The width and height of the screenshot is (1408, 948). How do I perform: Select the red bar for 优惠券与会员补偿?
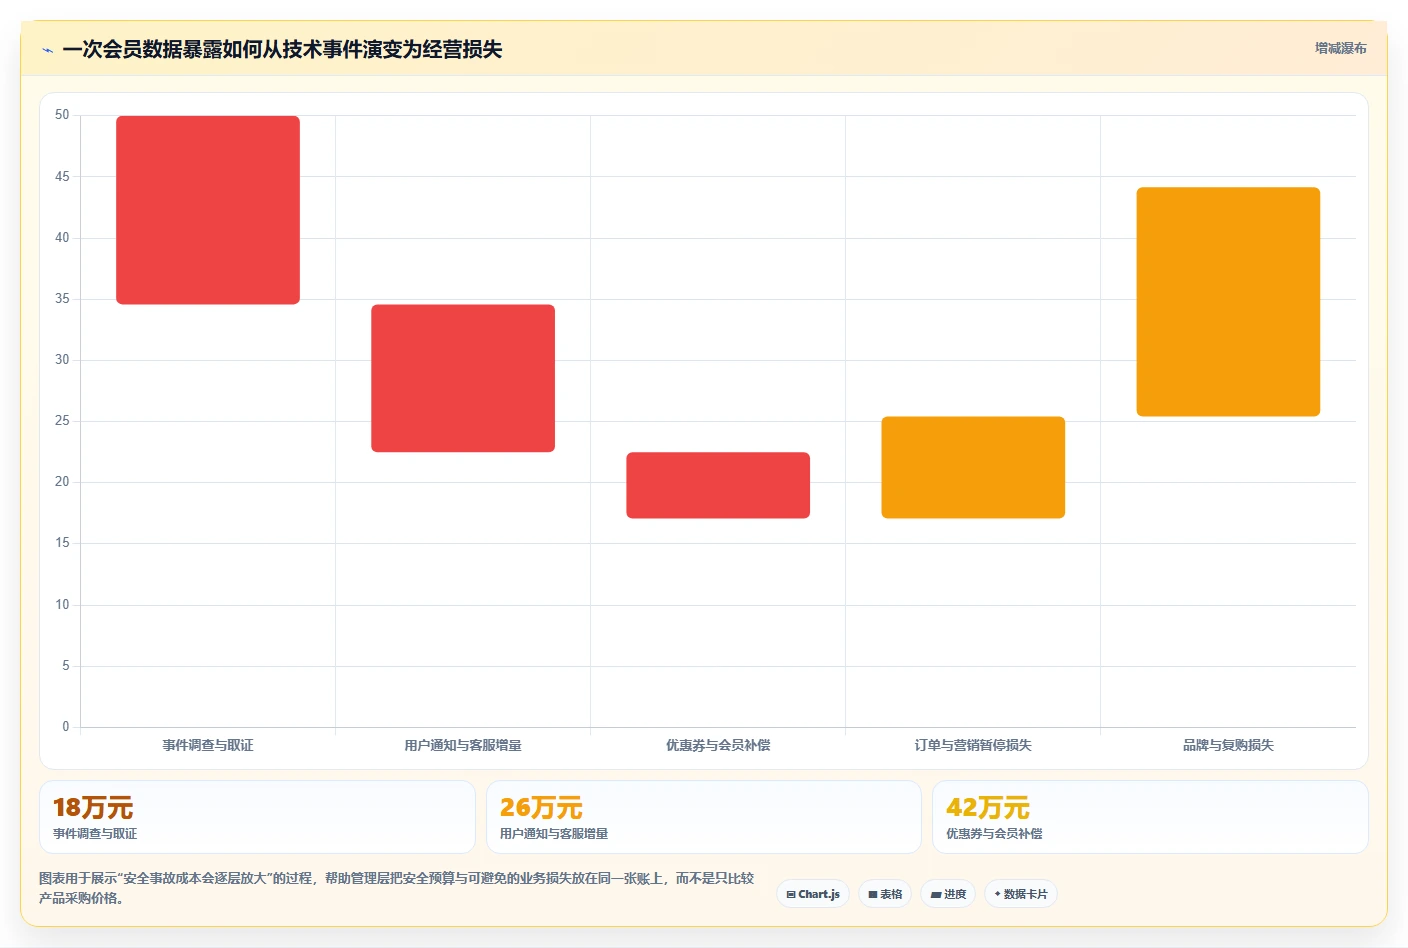point(718,485)
